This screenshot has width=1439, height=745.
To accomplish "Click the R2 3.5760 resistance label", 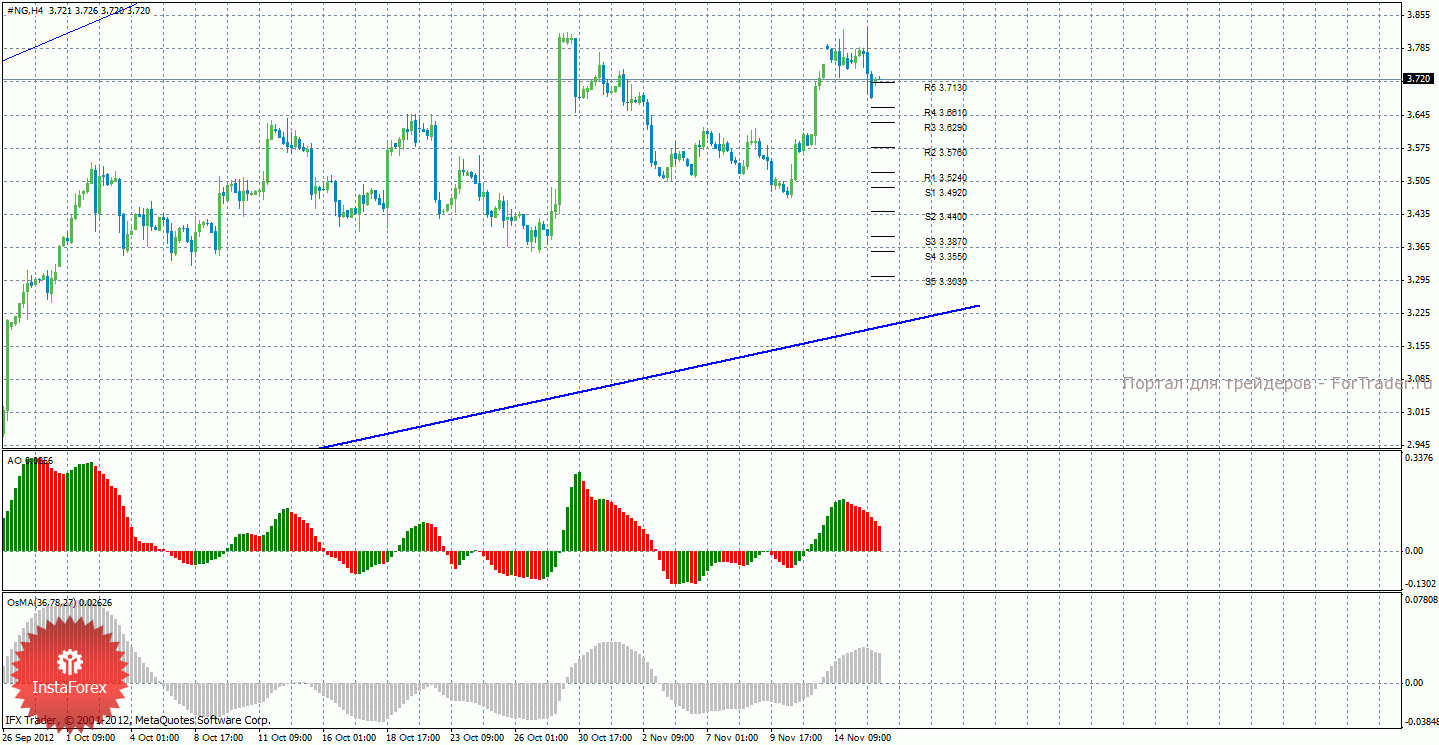I will (945, 153).
